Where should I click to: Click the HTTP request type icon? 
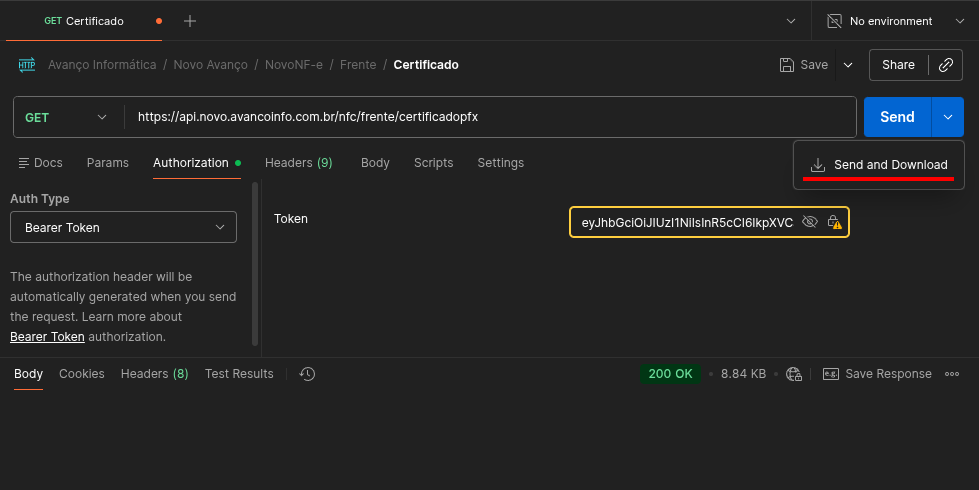click(x=27, y=65)
